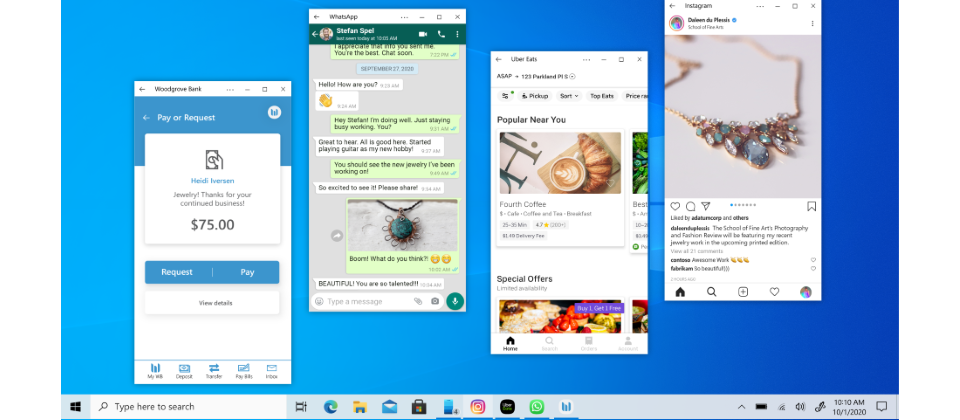This screenshot has height=420, width=960.
Task: Open Instagram from the taskbar
Action: click(x=478, y=407)
